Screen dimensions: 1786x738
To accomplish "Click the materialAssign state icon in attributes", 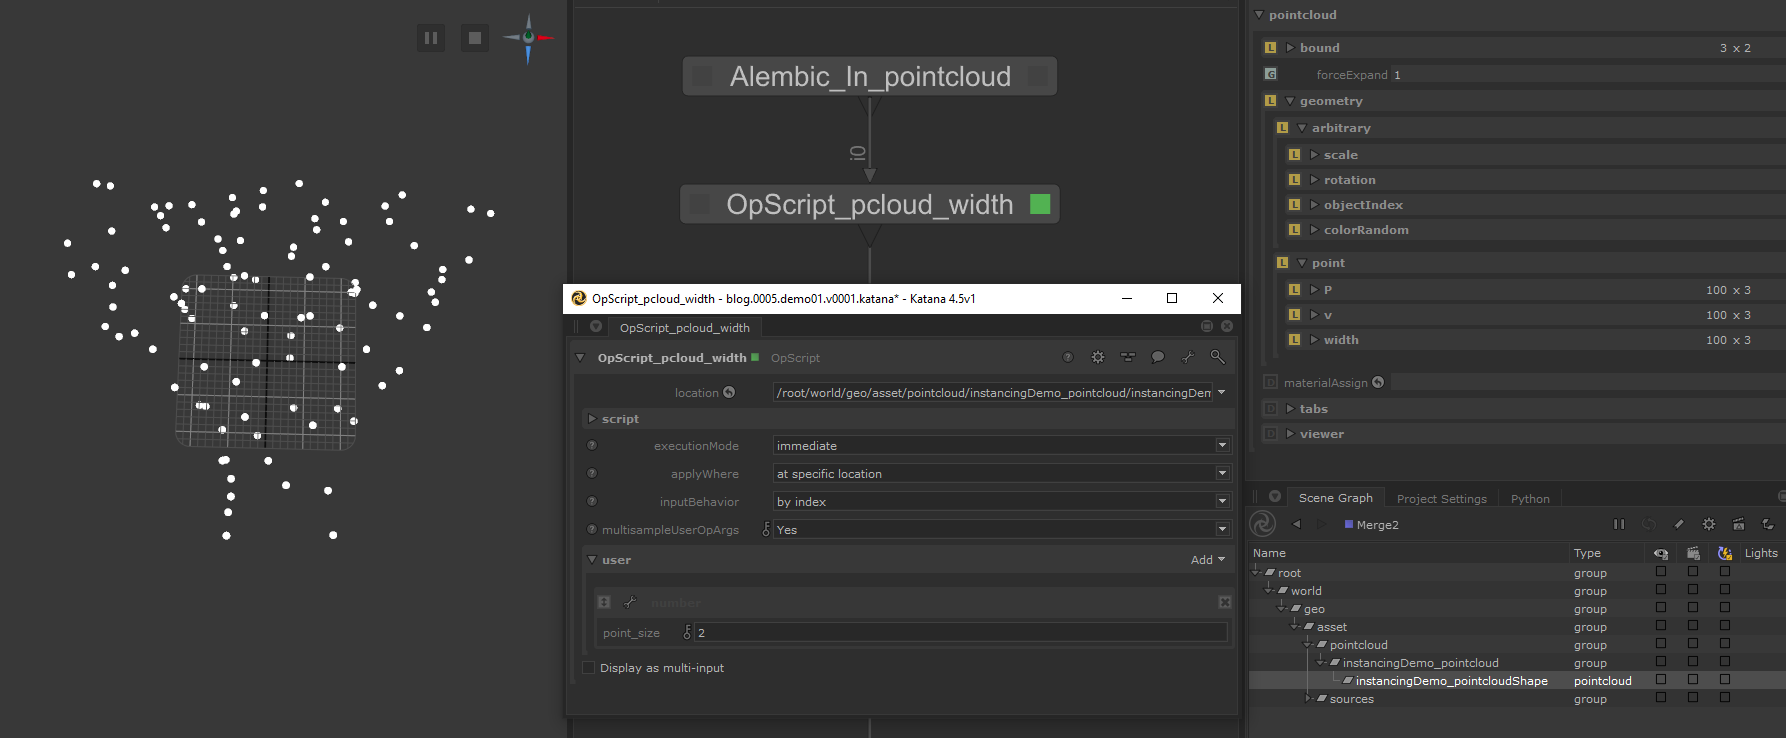I will (1378, 382).
